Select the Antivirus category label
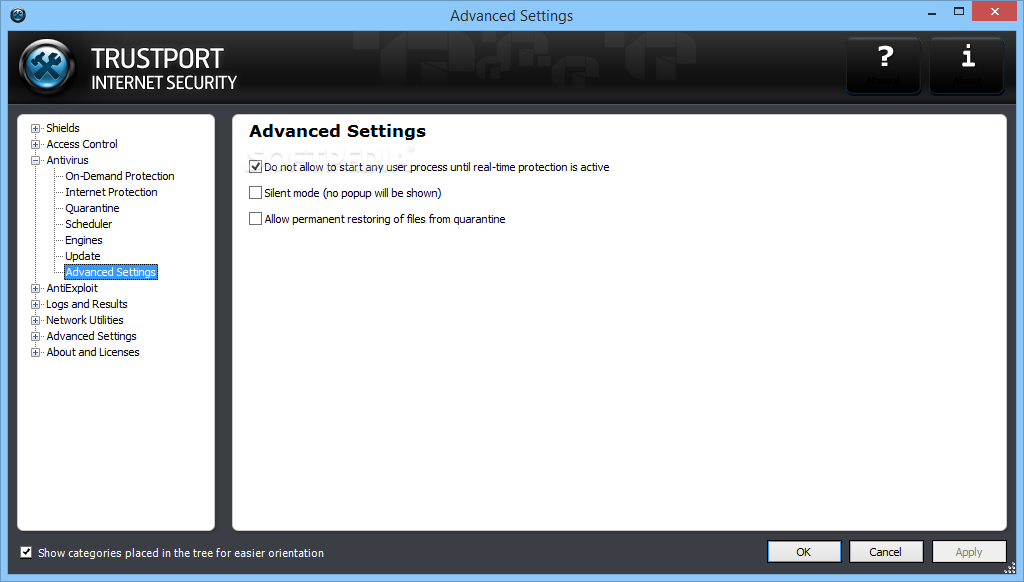 point(67,160)
